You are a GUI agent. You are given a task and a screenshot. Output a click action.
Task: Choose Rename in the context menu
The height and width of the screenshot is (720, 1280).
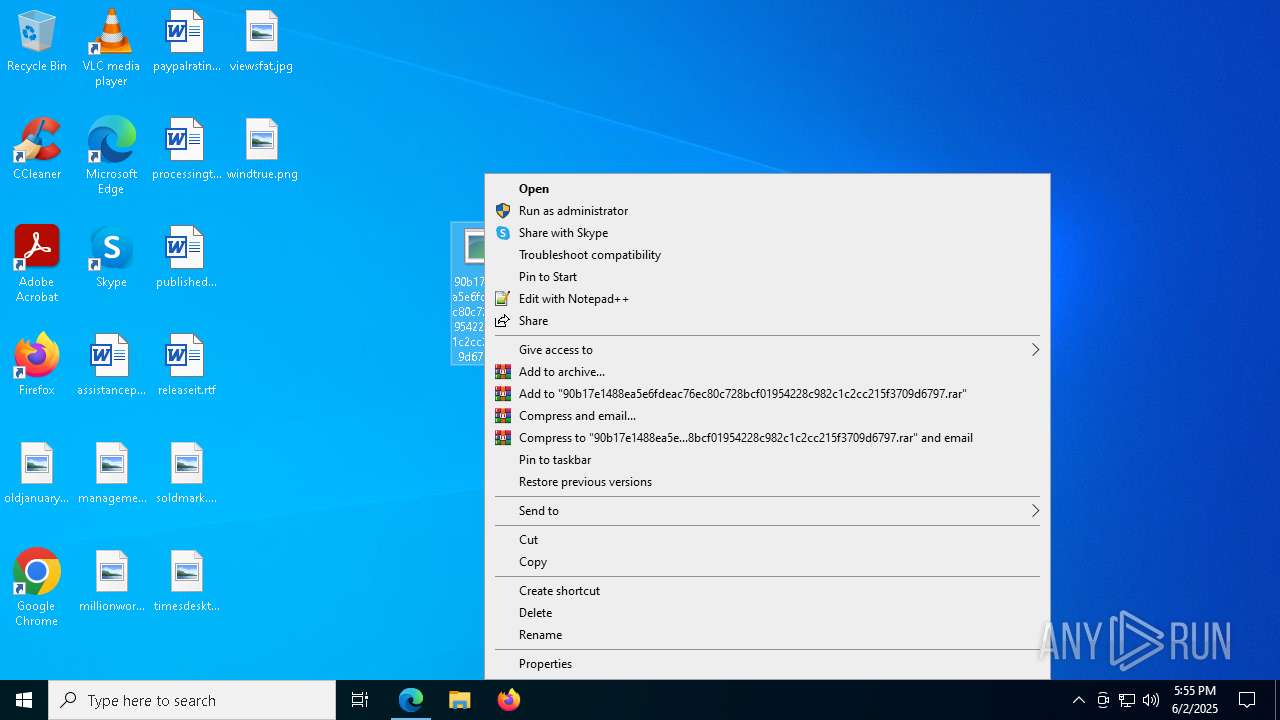(767, 635)
